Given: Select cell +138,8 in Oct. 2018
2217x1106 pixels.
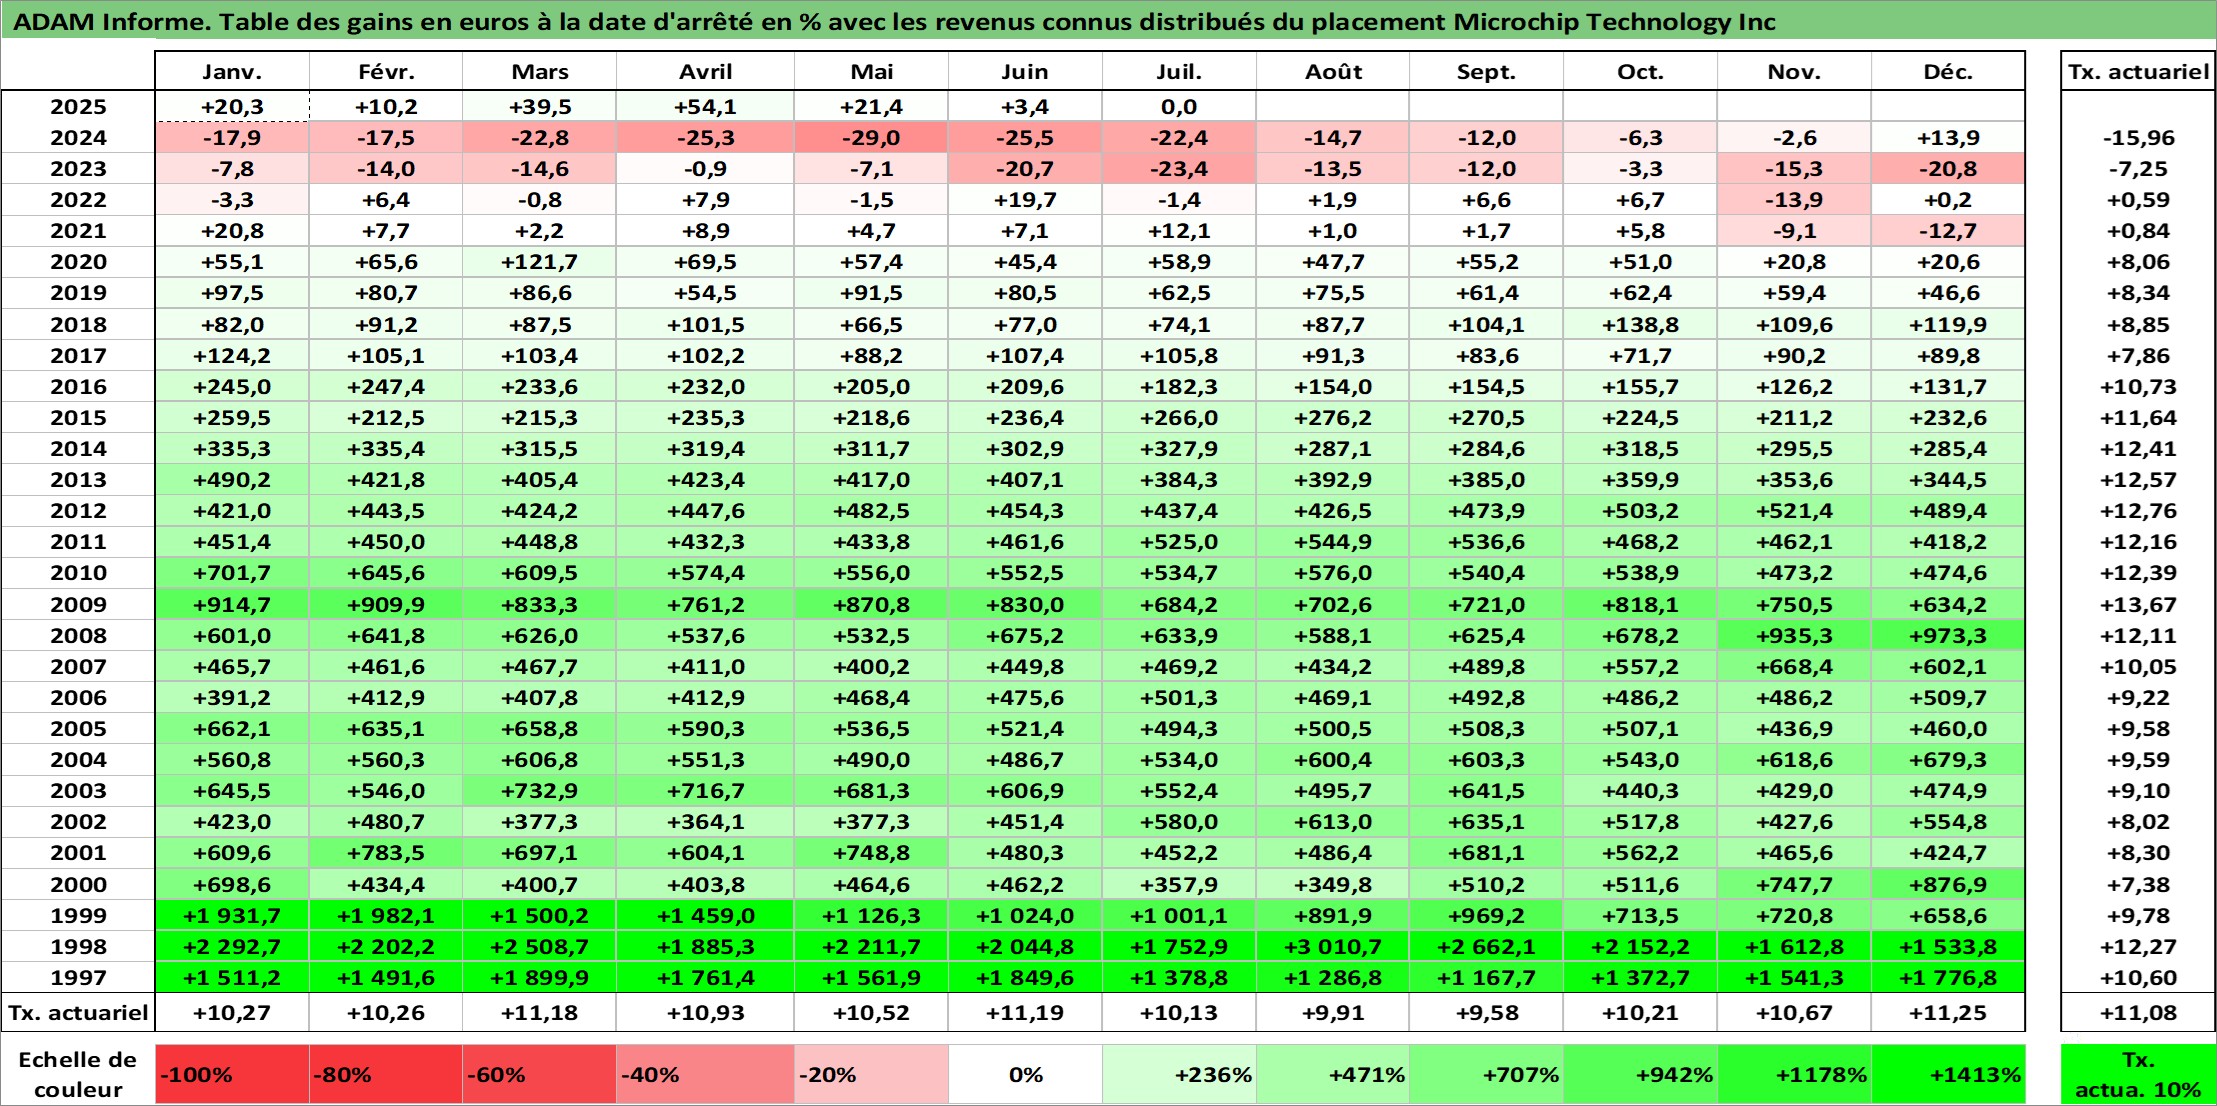Looking at the screenshot, I should tap(1640, 325).
